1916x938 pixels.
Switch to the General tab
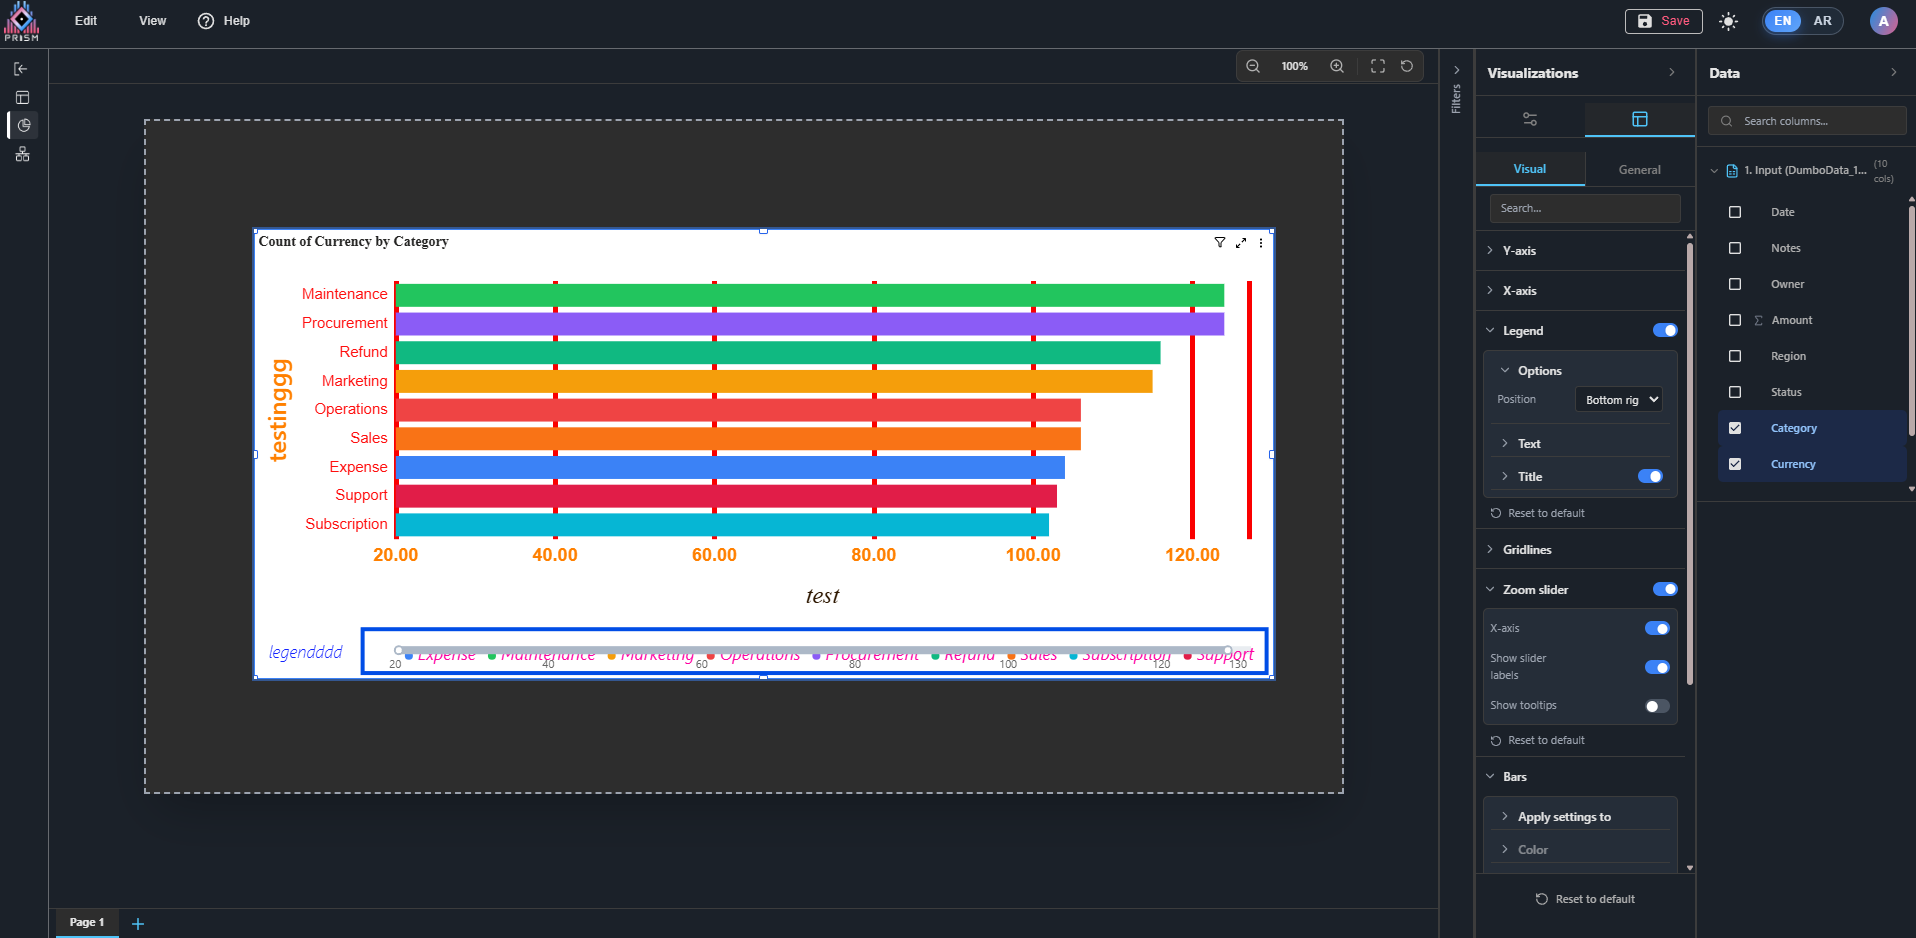tap(1639, 170)
